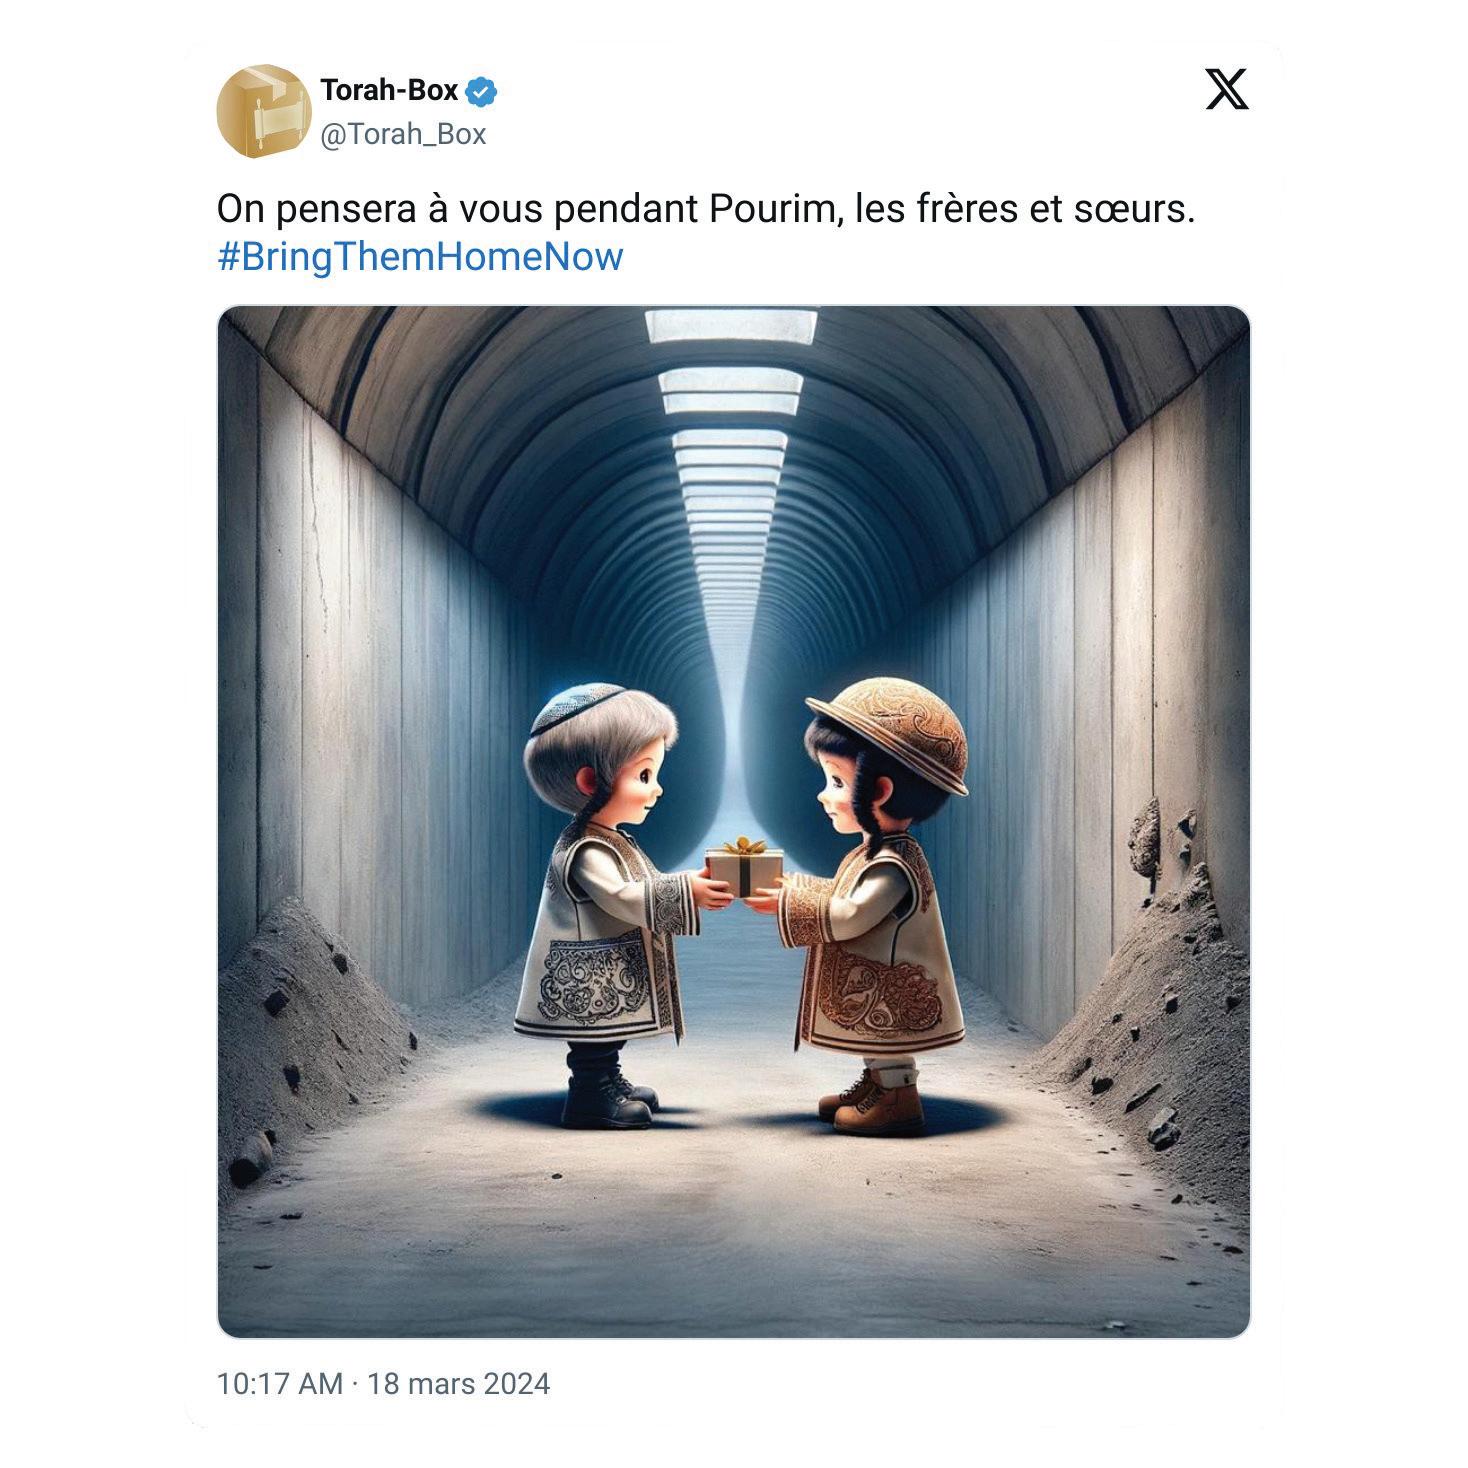This screenshot has height=1468, width=1468.
Task: Select the tweet text about Pourim
Action: 706,209
